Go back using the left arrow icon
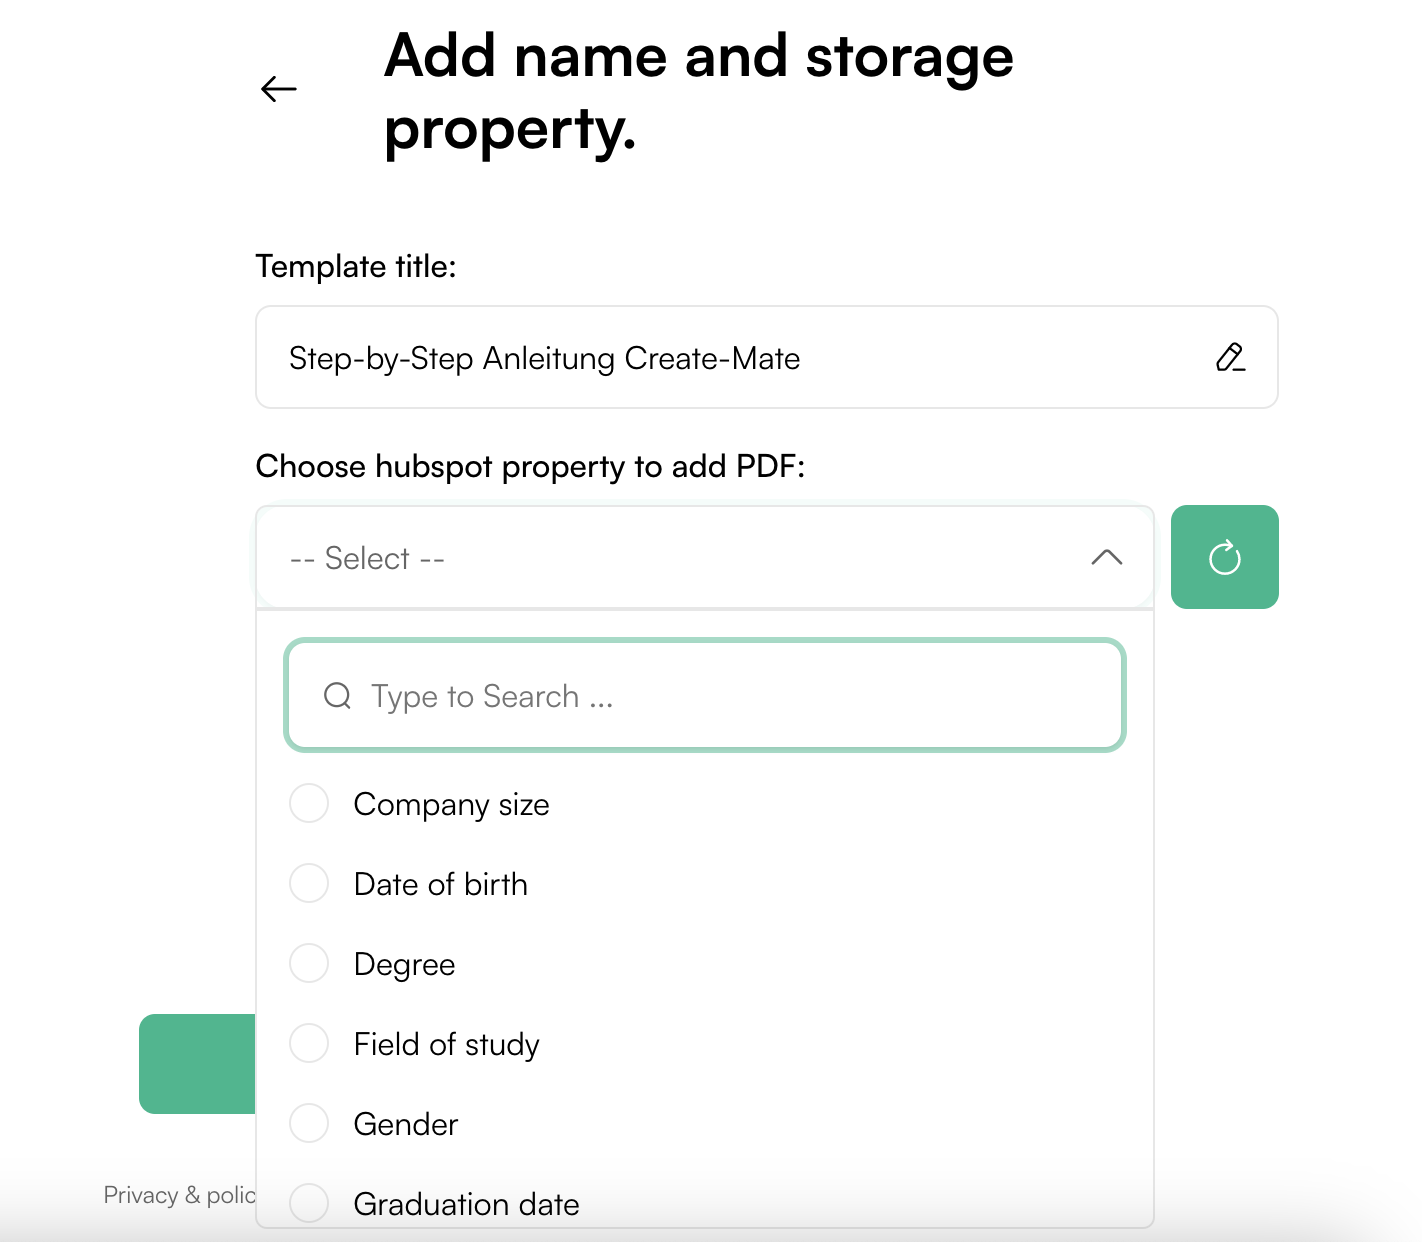 pos(279,89)
